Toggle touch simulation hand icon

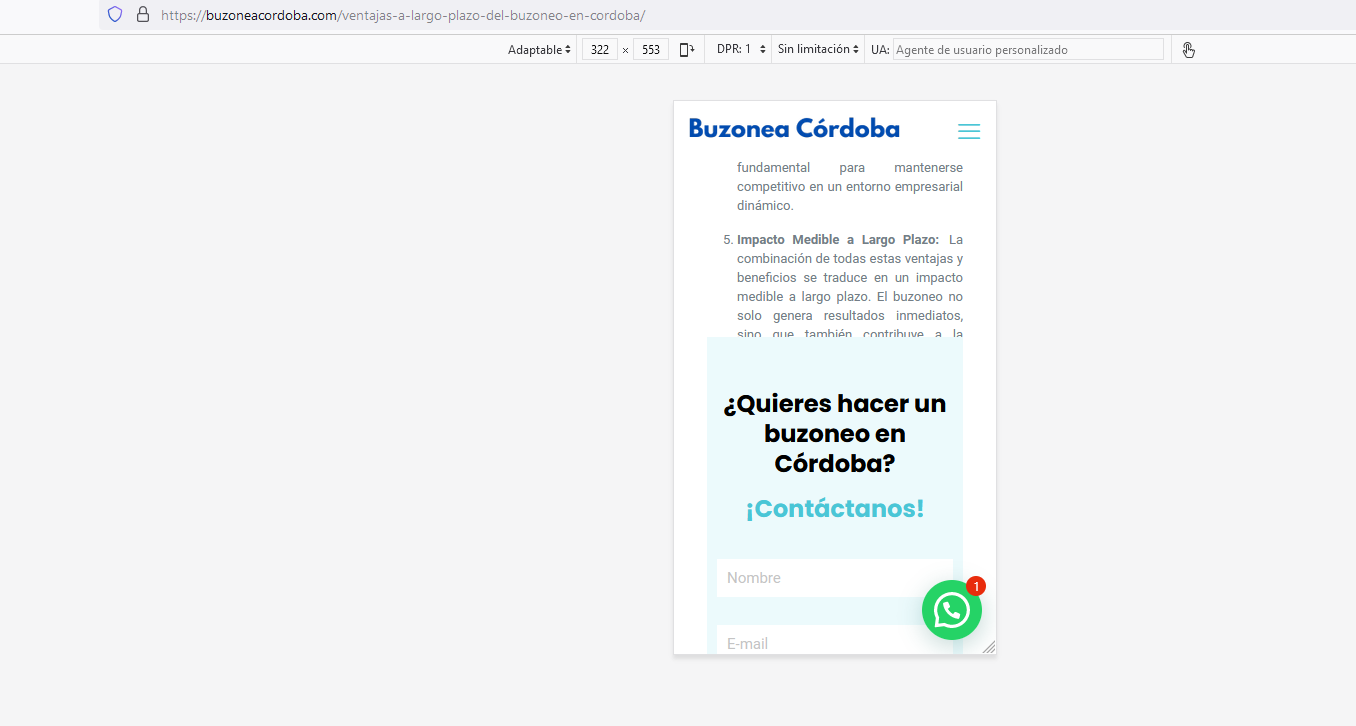click(1189, 49)
